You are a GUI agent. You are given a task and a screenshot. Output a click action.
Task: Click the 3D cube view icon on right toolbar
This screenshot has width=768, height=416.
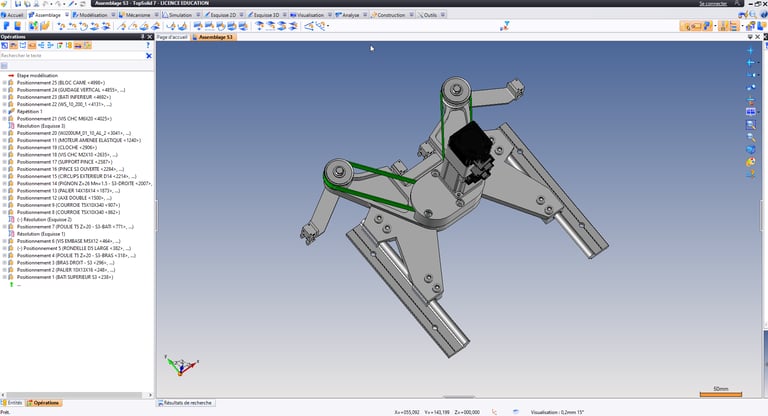(x=750, y=149)
